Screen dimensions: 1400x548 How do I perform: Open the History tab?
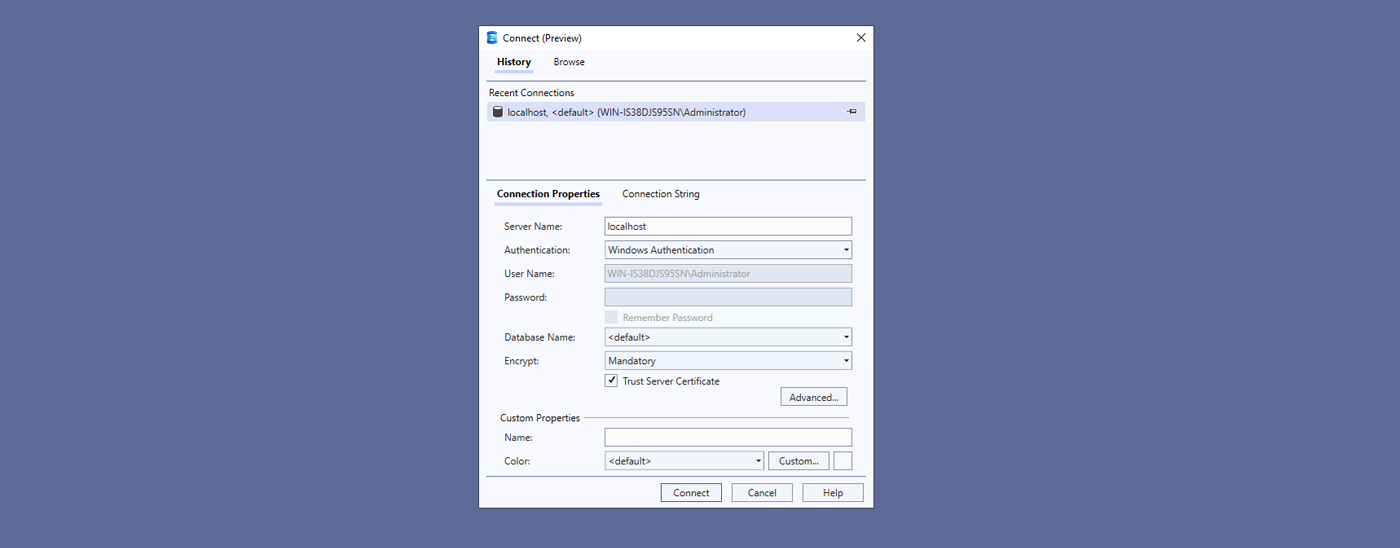point(514,62)
